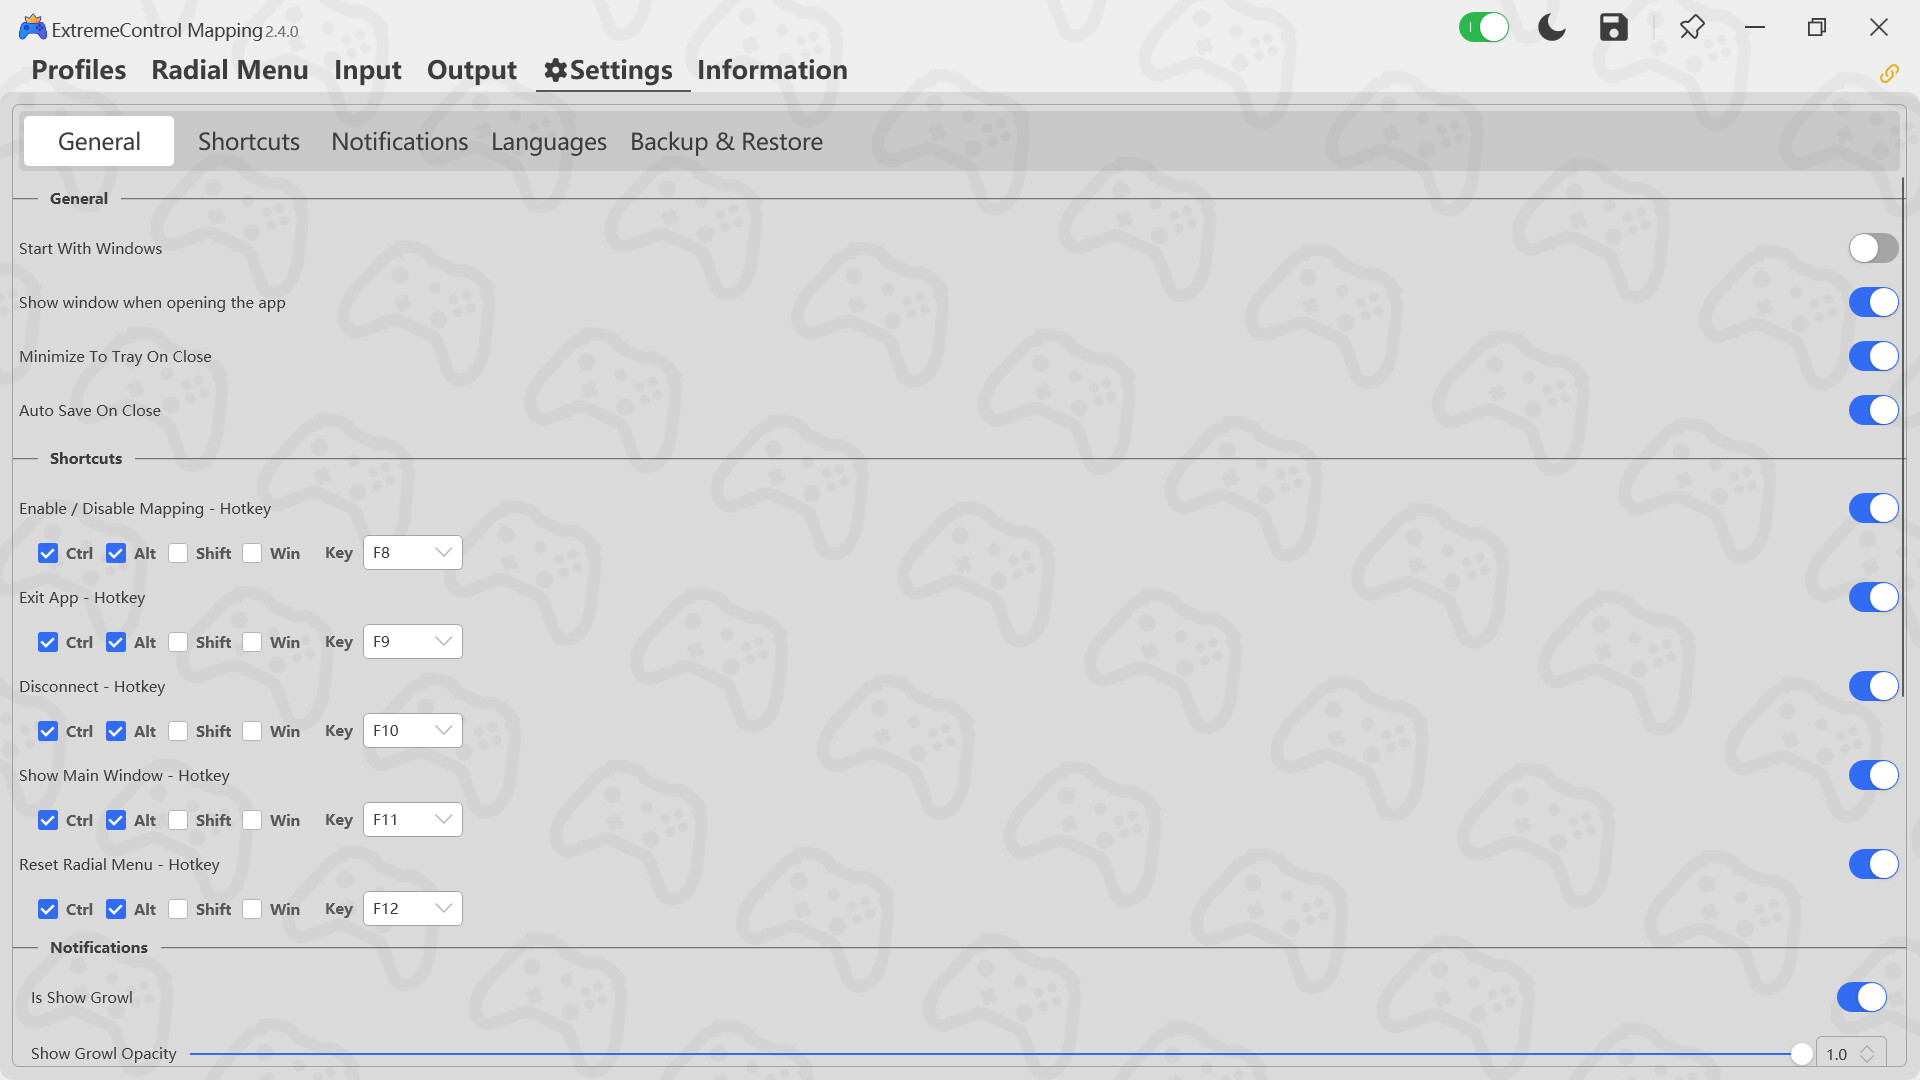The height and width of the screenshot is (1080, 1920).
Task: Toggle the green mapping enable switch in title bar
Action: (x=1483, y=27)
